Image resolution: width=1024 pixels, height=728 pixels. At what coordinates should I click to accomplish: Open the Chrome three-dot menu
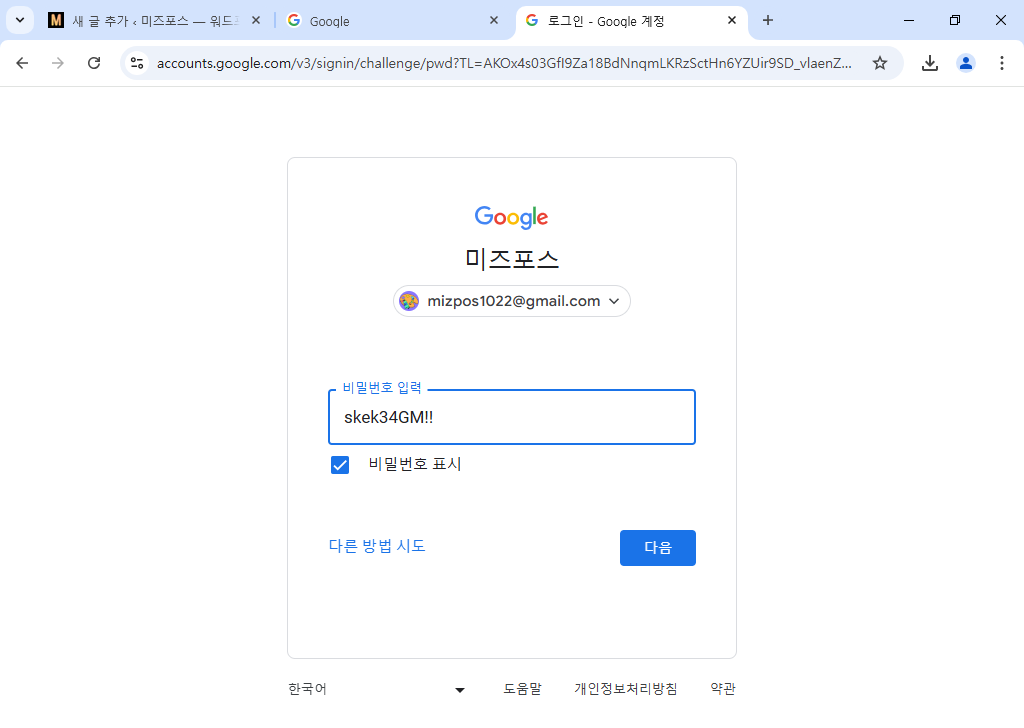click(1001, 63)
